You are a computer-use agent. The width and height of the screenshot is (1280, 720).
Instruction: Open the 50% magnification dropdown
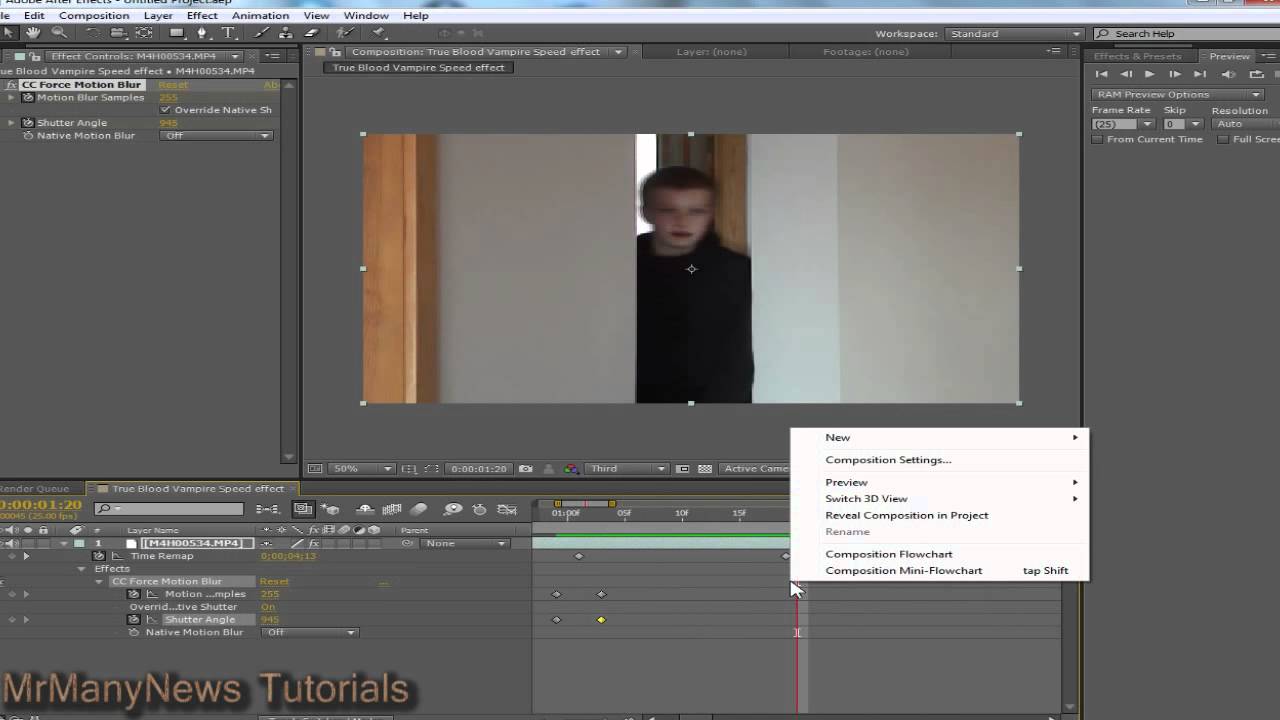pyautogui.click(x=363, y=468)
